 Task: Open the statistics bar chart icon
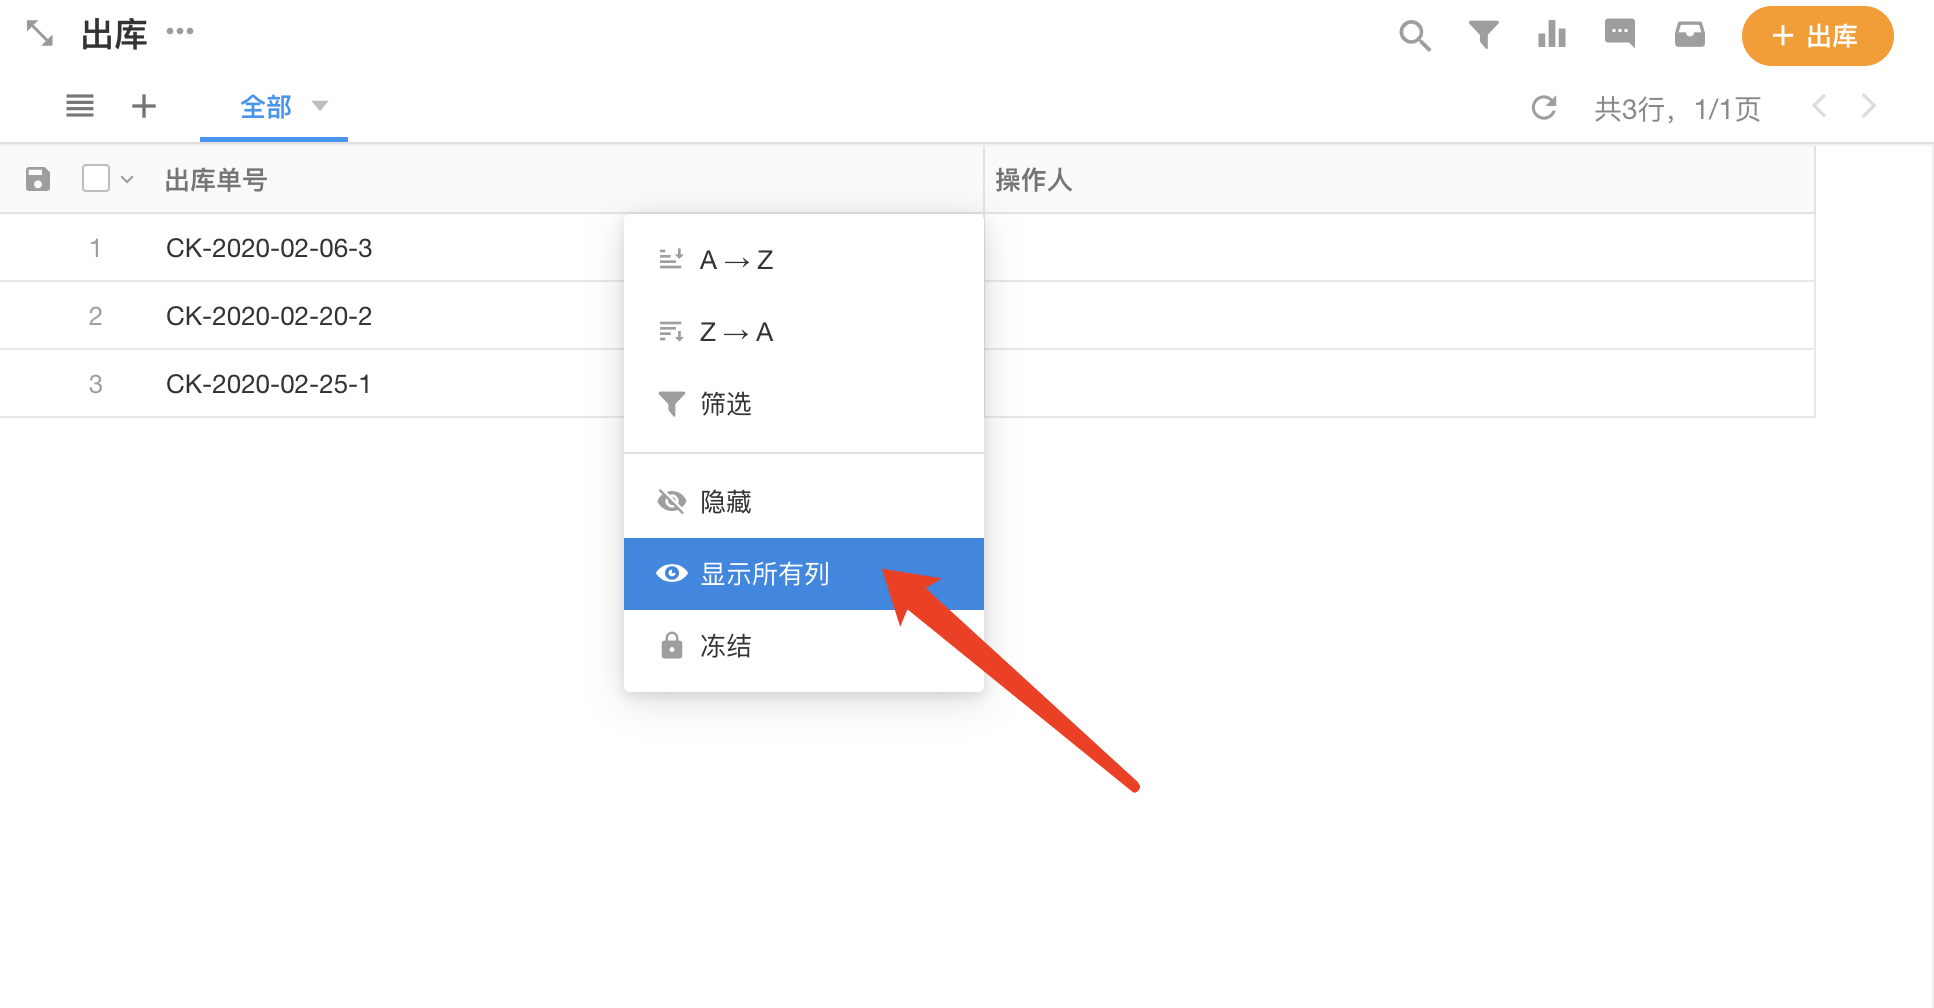1552,35
